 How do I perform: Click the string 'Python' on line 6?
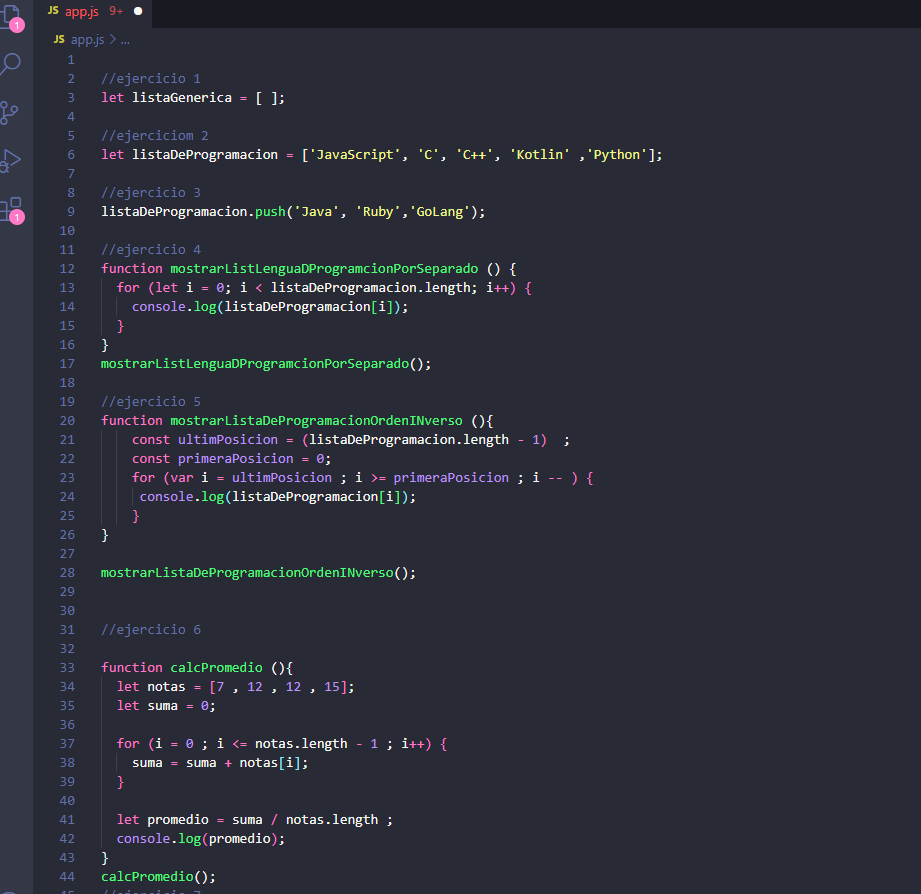tap(617, 154)
